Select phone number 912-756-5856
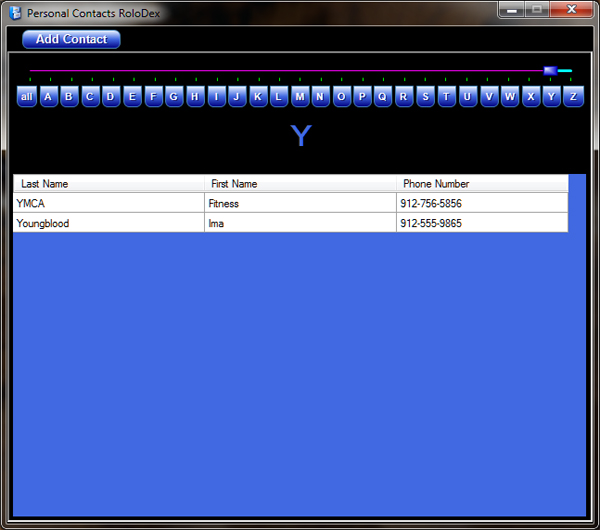600x530 pixels. pyautogui.click(x=482, y=203)
